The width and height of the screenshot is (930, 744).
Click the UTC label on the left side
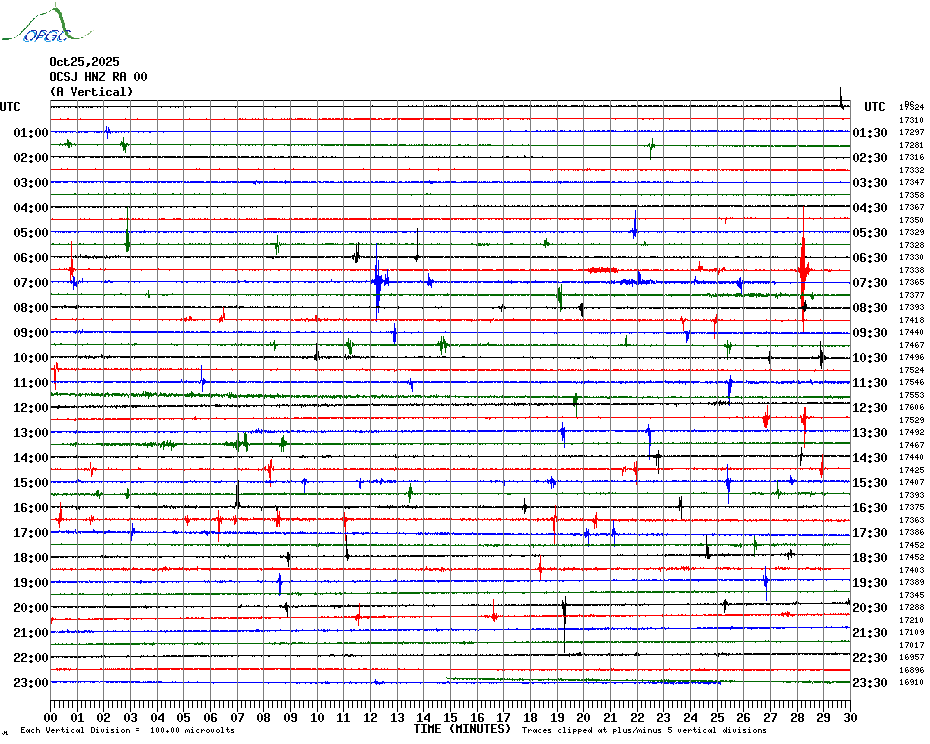click(10, 107)
